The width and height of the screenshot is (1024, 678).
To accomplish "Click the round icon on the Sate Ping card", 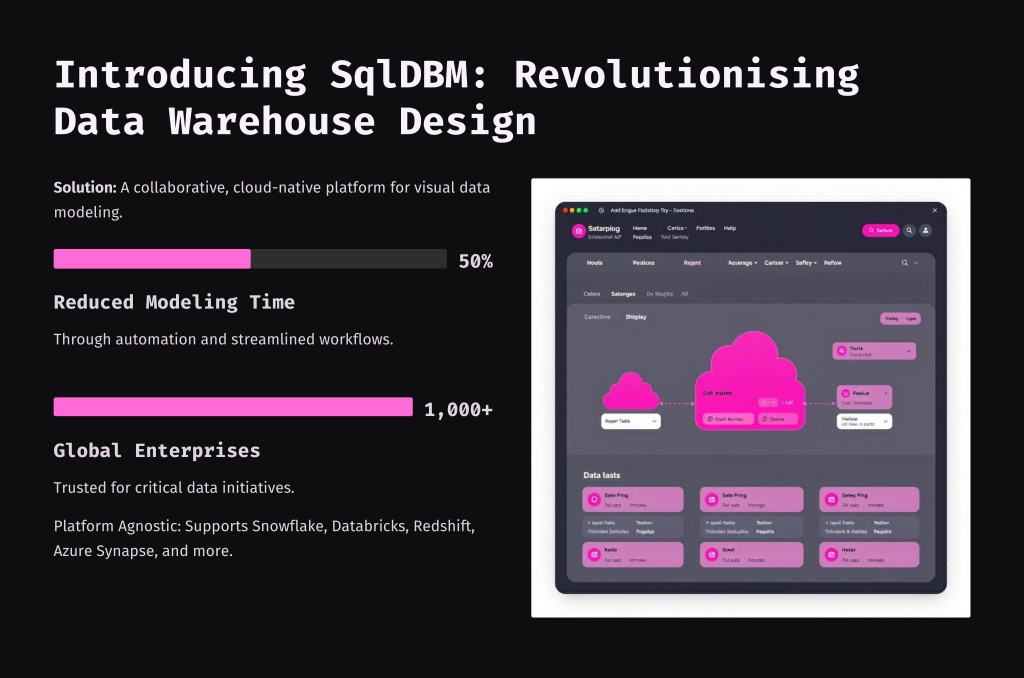I will (594, 500).
